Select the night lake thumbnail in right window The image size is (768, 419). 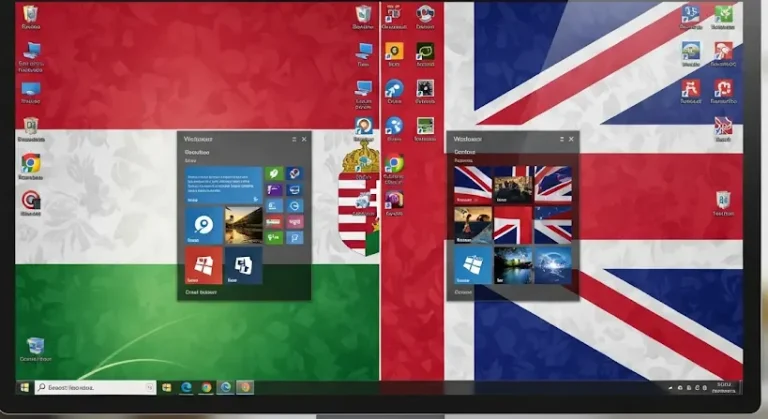tap(513, 265)
